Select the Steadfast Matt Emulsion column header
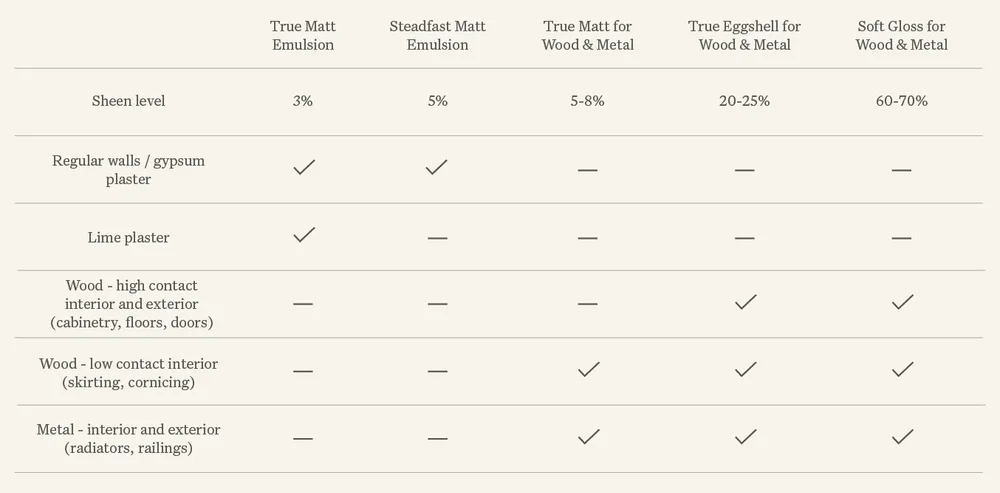Screen dimensions: 1000x493 [438, 35]
